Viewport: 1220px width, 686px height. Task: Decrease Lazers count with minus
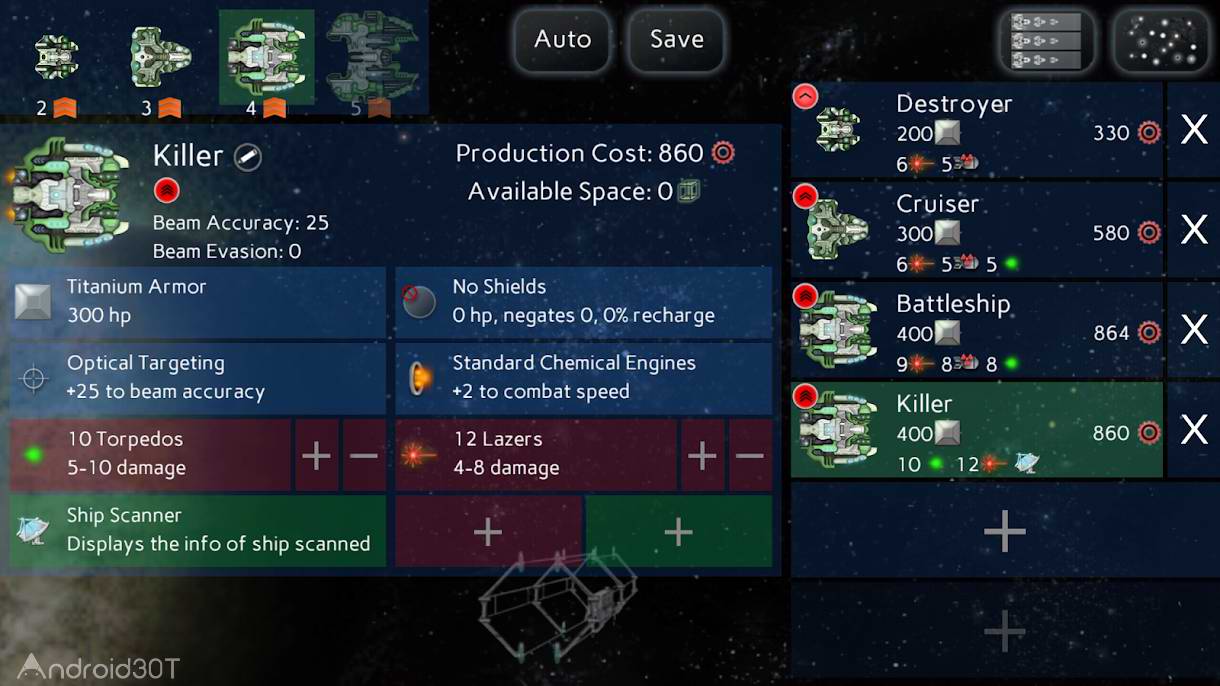pos(750,455)
